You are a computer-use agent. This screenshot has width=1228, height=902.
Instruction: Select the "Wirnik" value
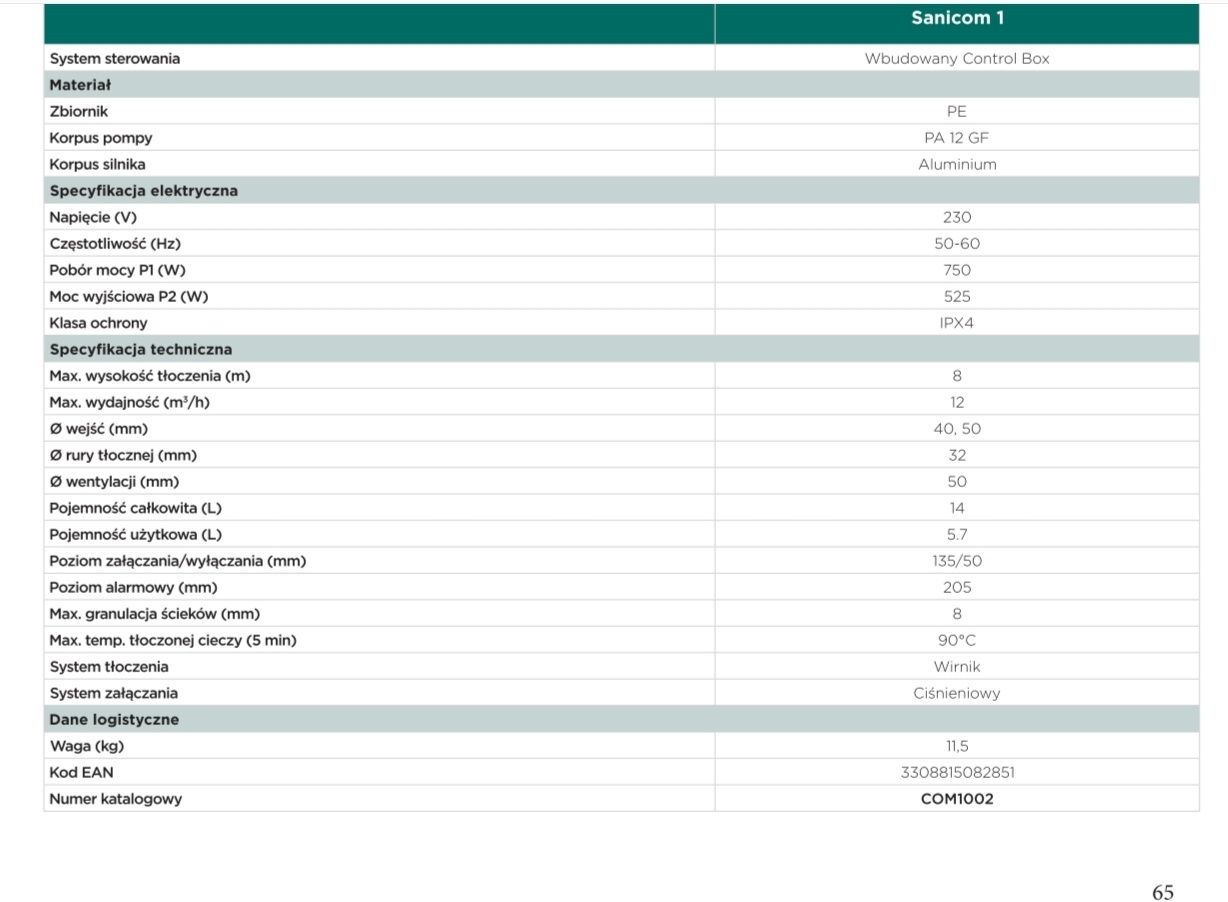pos(957,667)
